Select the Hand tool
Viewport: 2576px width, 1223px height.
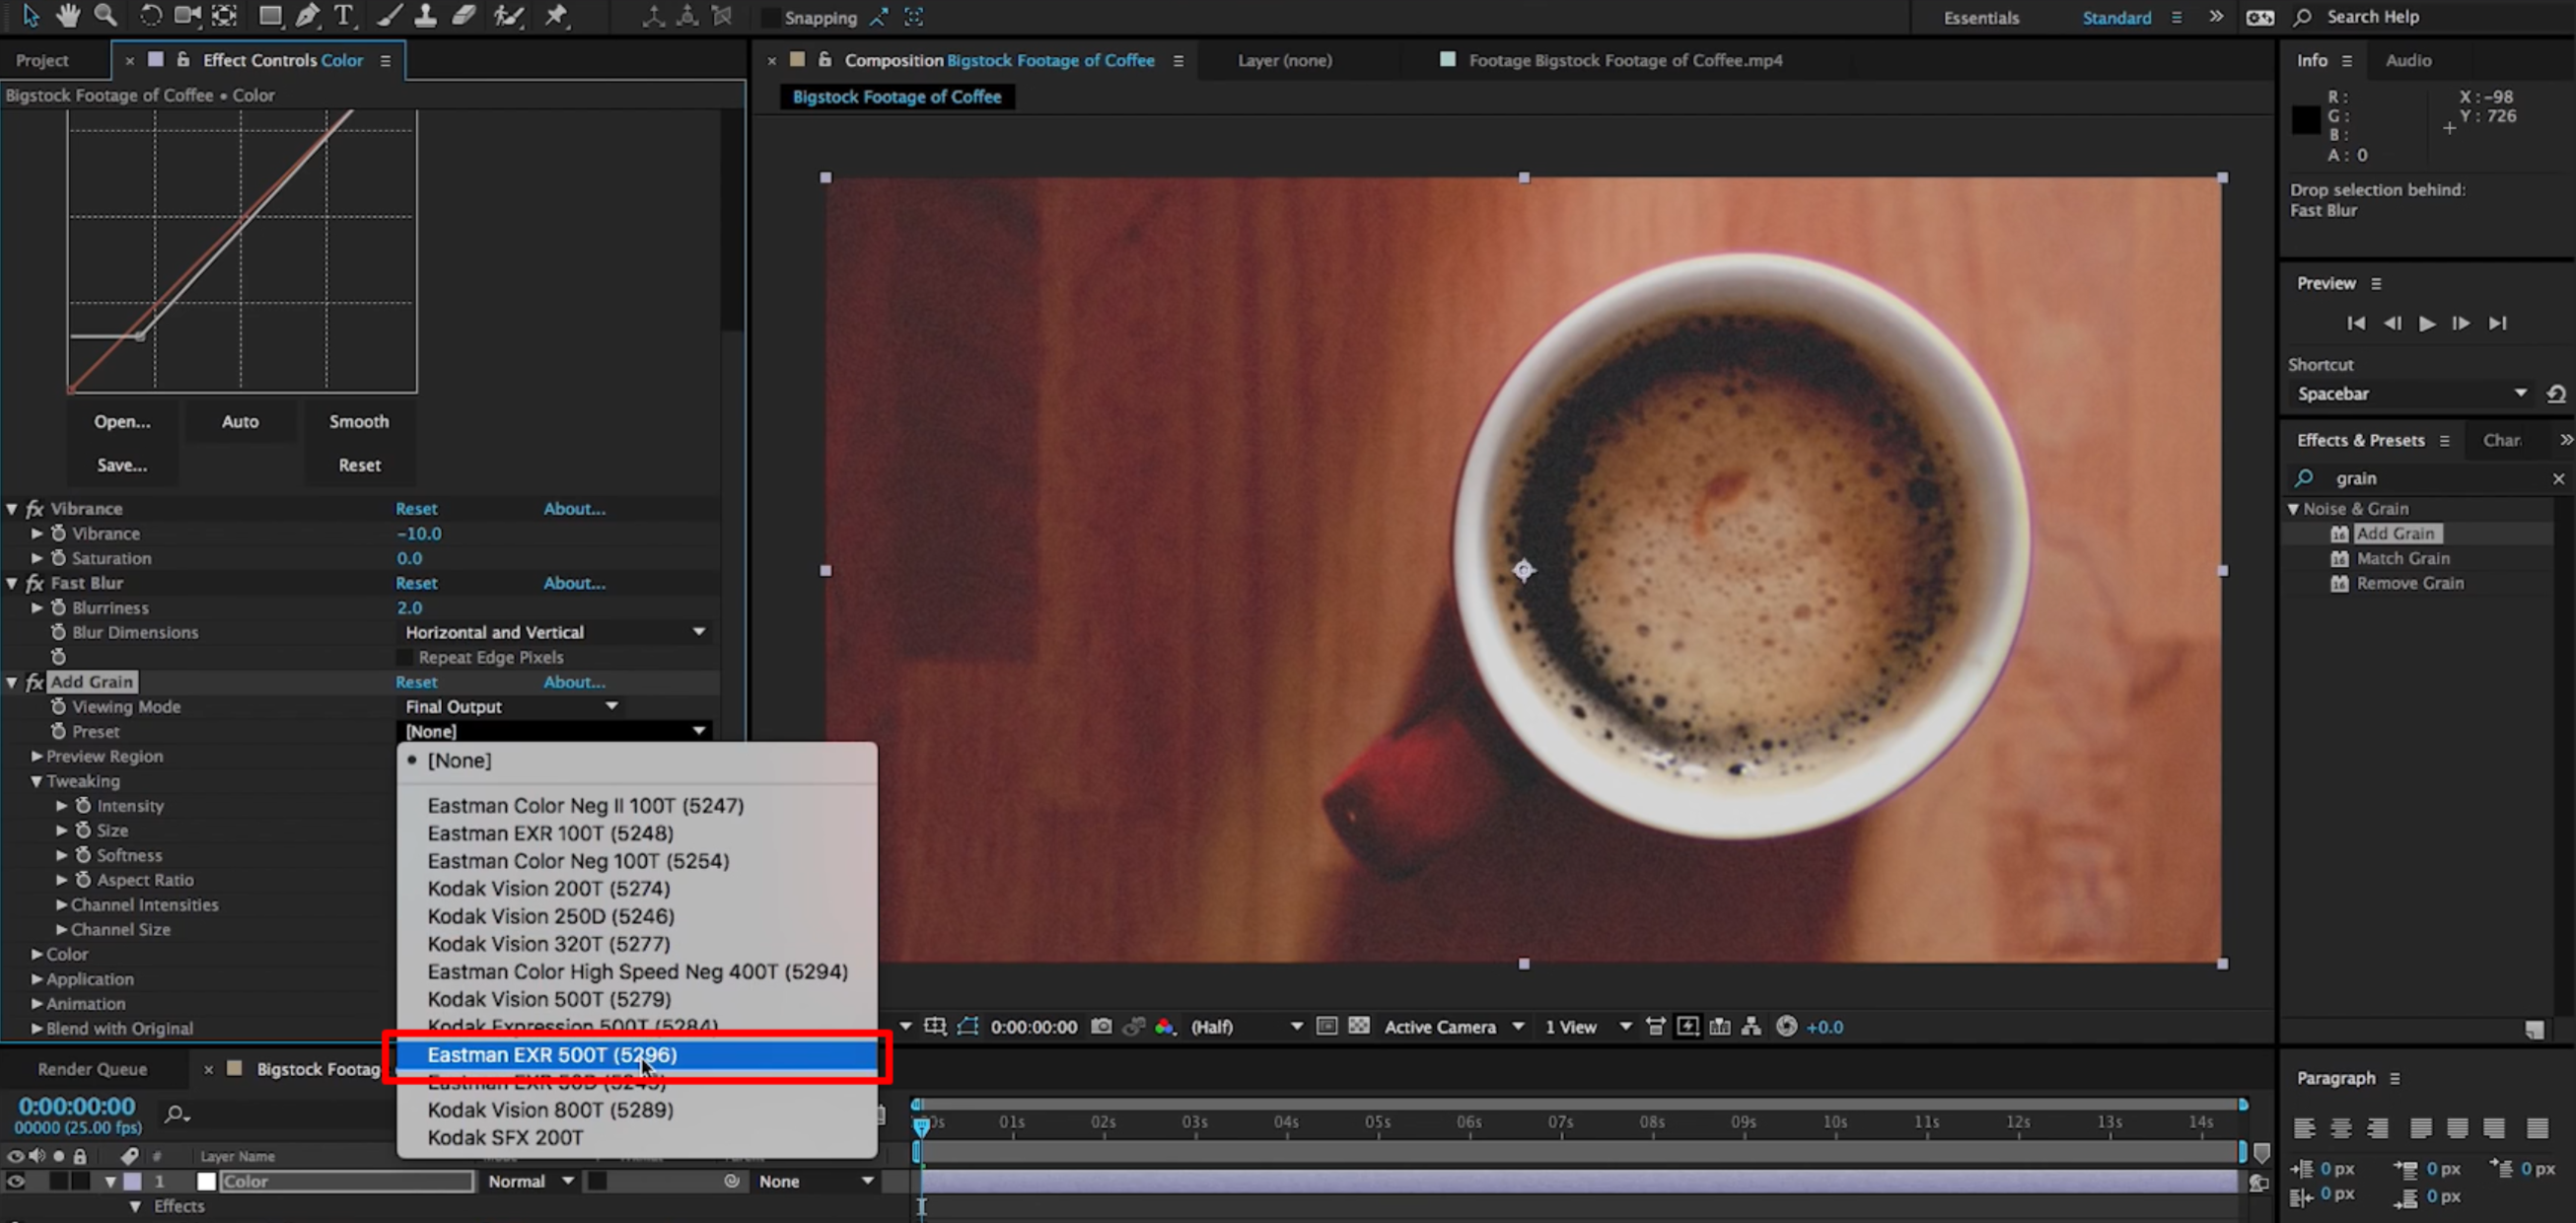click(67, 16)
